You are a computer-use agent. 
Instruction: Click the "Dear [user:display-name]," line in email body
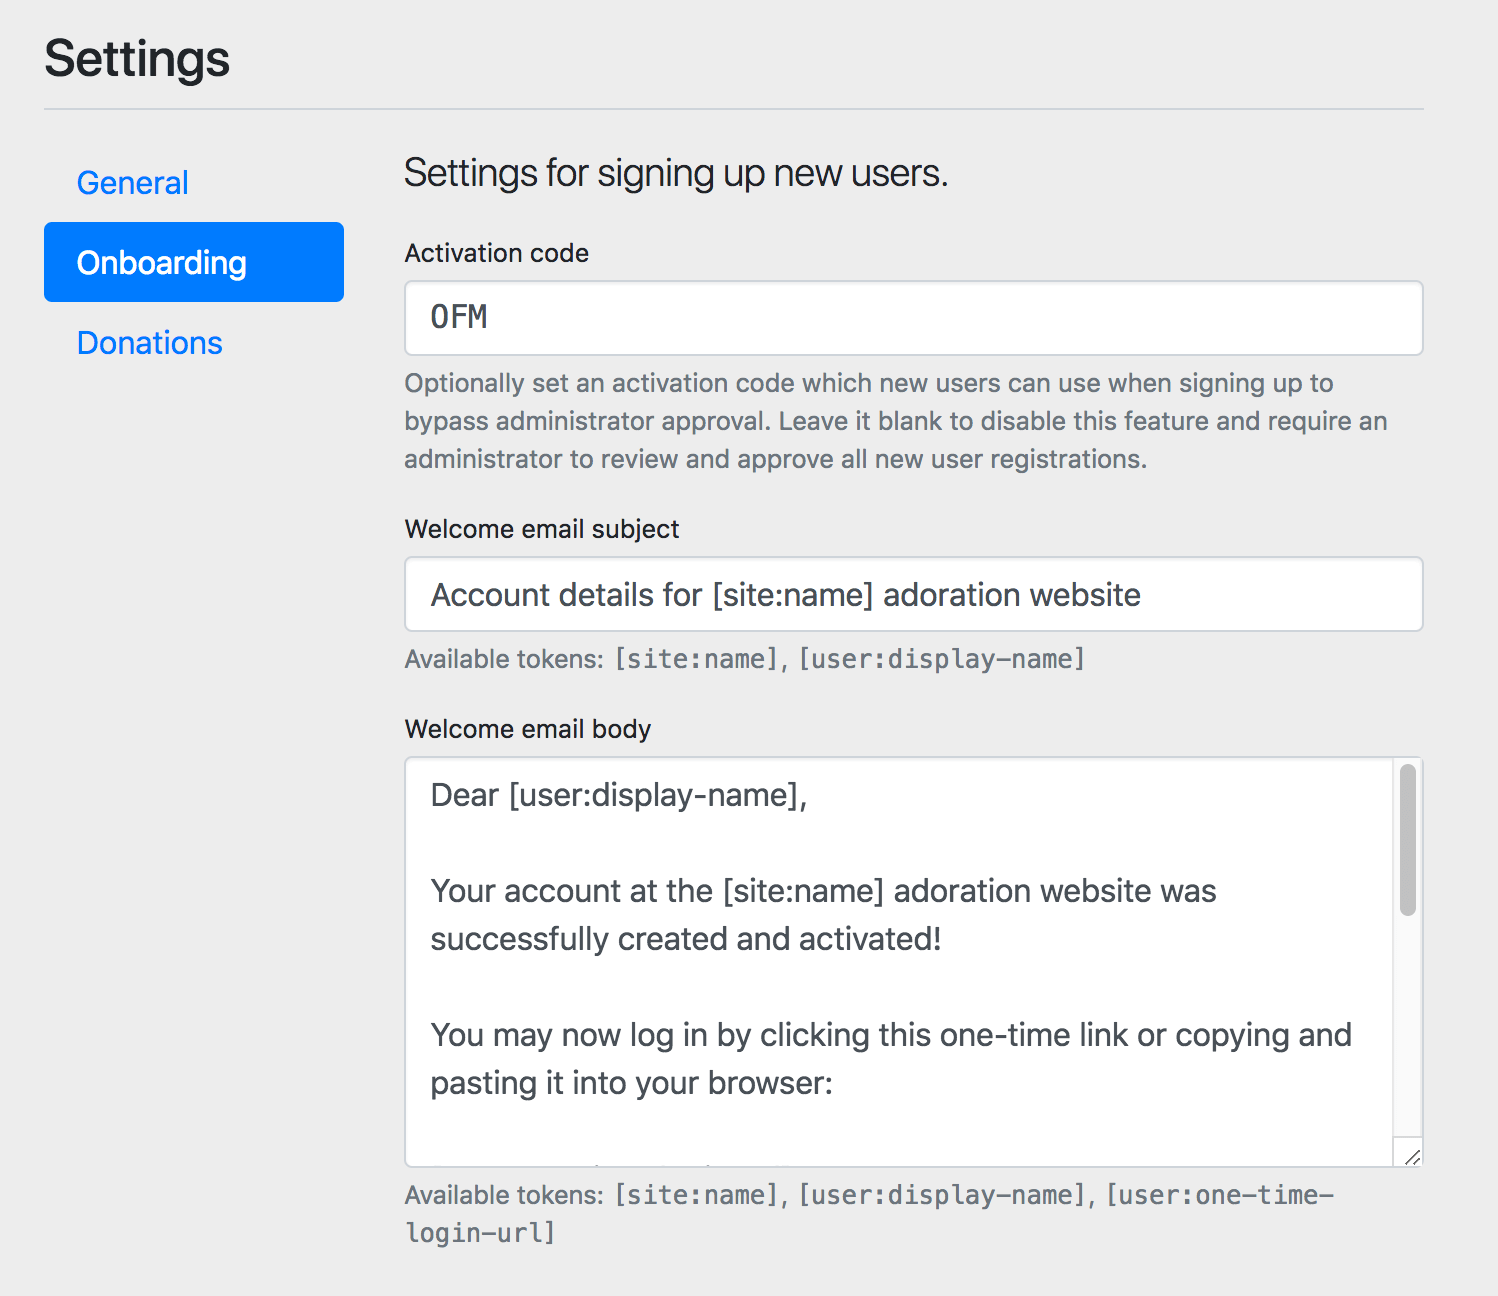pyautogui.click(x=618, y=795)
